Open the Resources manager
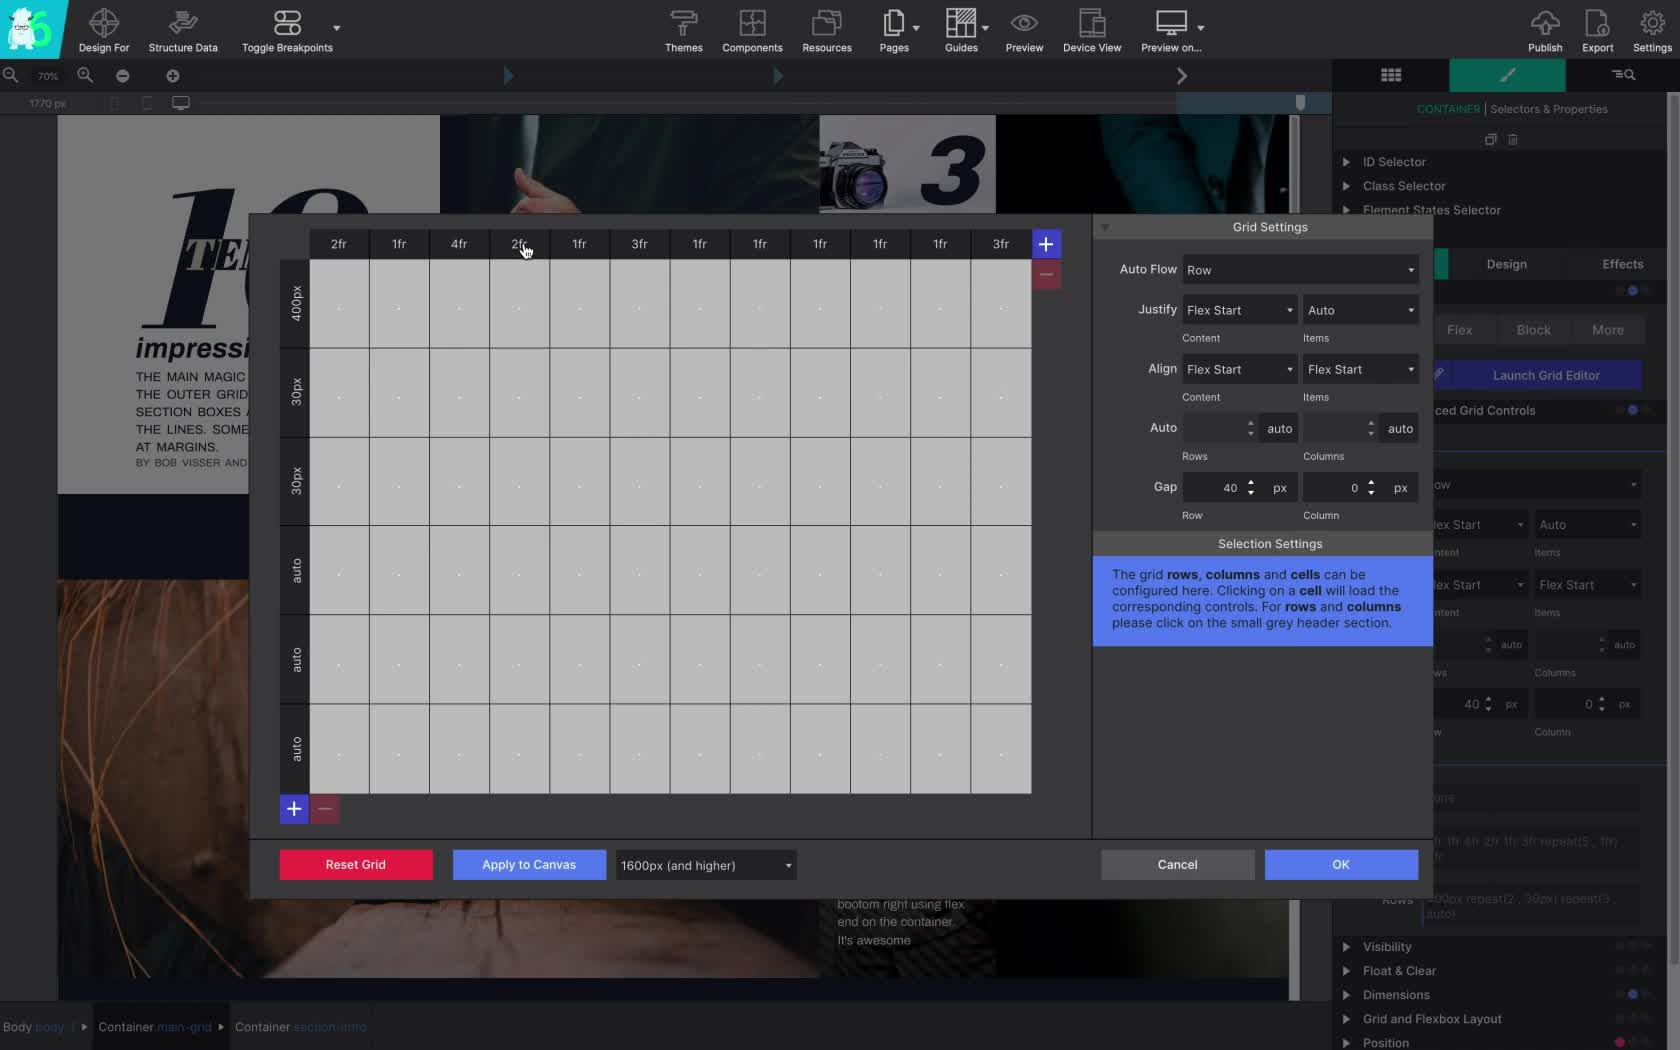This screenshot has height=1050, width=1680. [827, 29]
